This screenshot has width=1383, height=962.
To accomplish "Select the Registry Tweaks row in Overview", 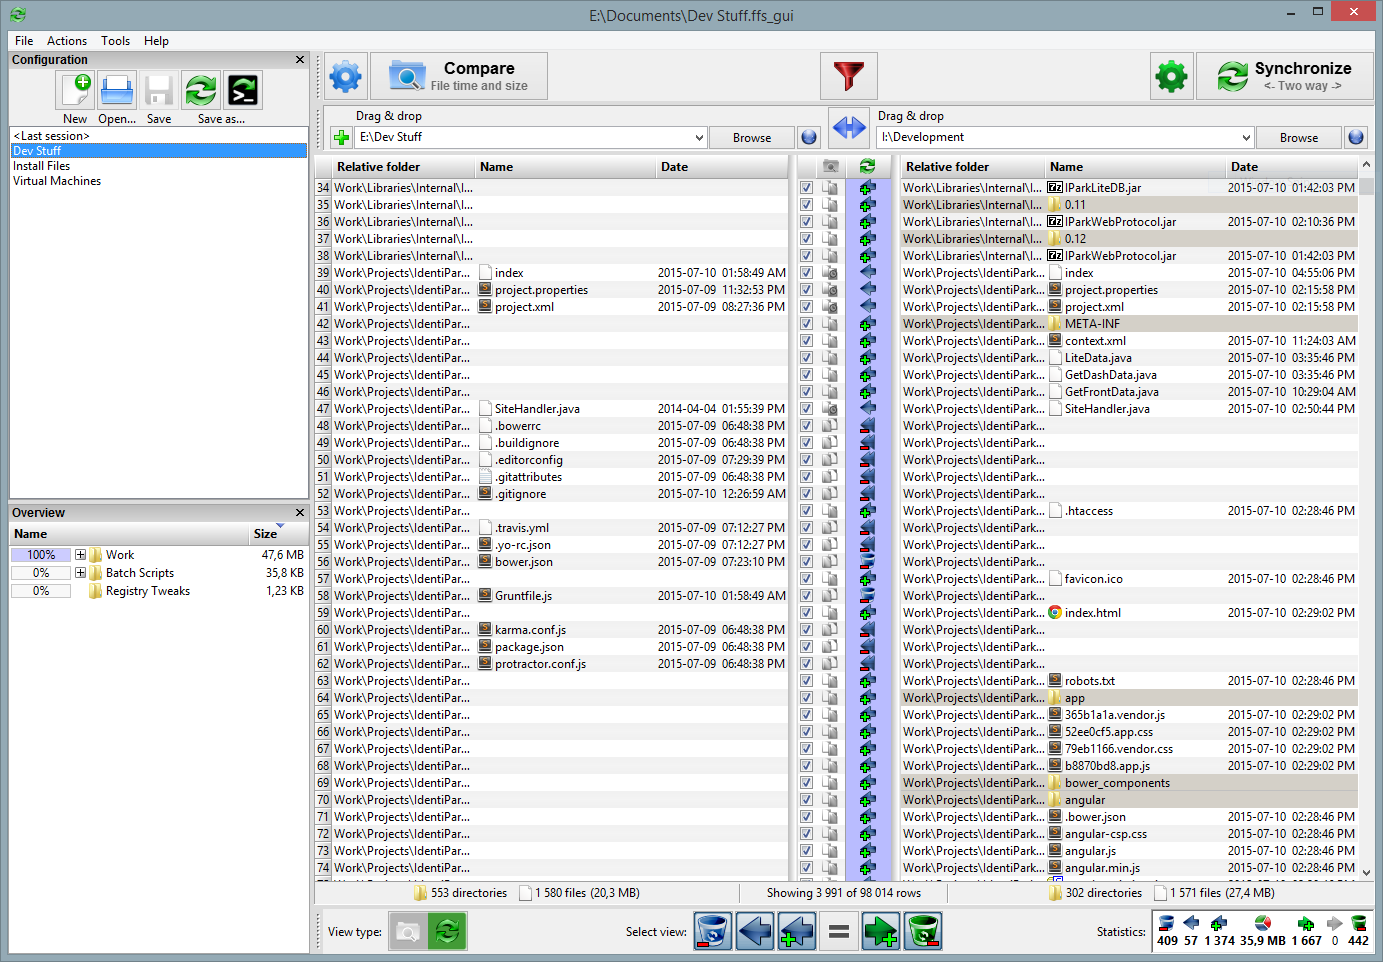I will (x=157, y=591).
